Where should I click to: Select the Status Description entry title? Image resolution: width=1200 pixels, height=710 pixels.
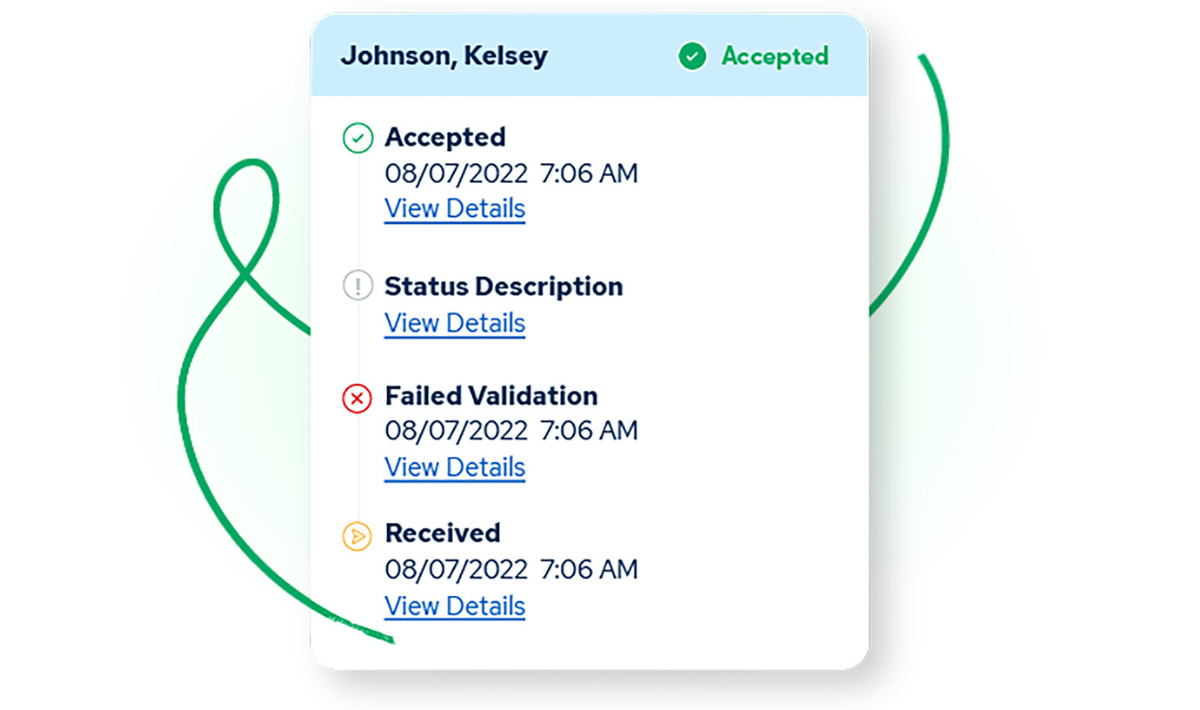(x=504, y=287)
